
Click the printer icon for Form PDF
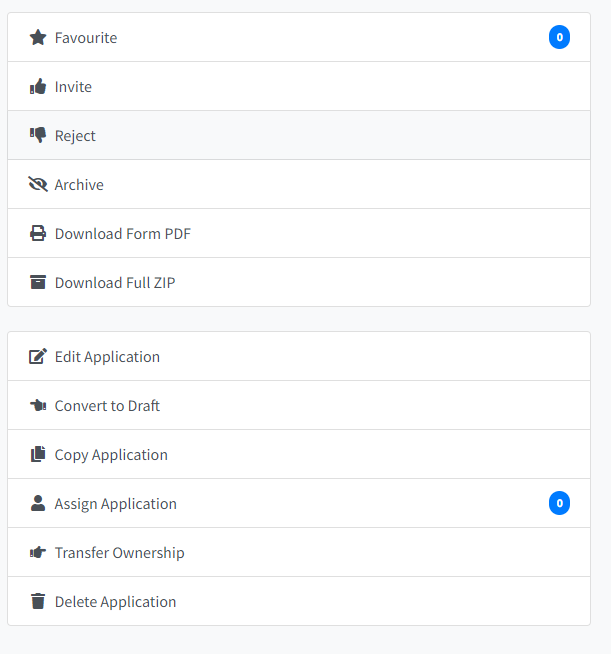38,233
